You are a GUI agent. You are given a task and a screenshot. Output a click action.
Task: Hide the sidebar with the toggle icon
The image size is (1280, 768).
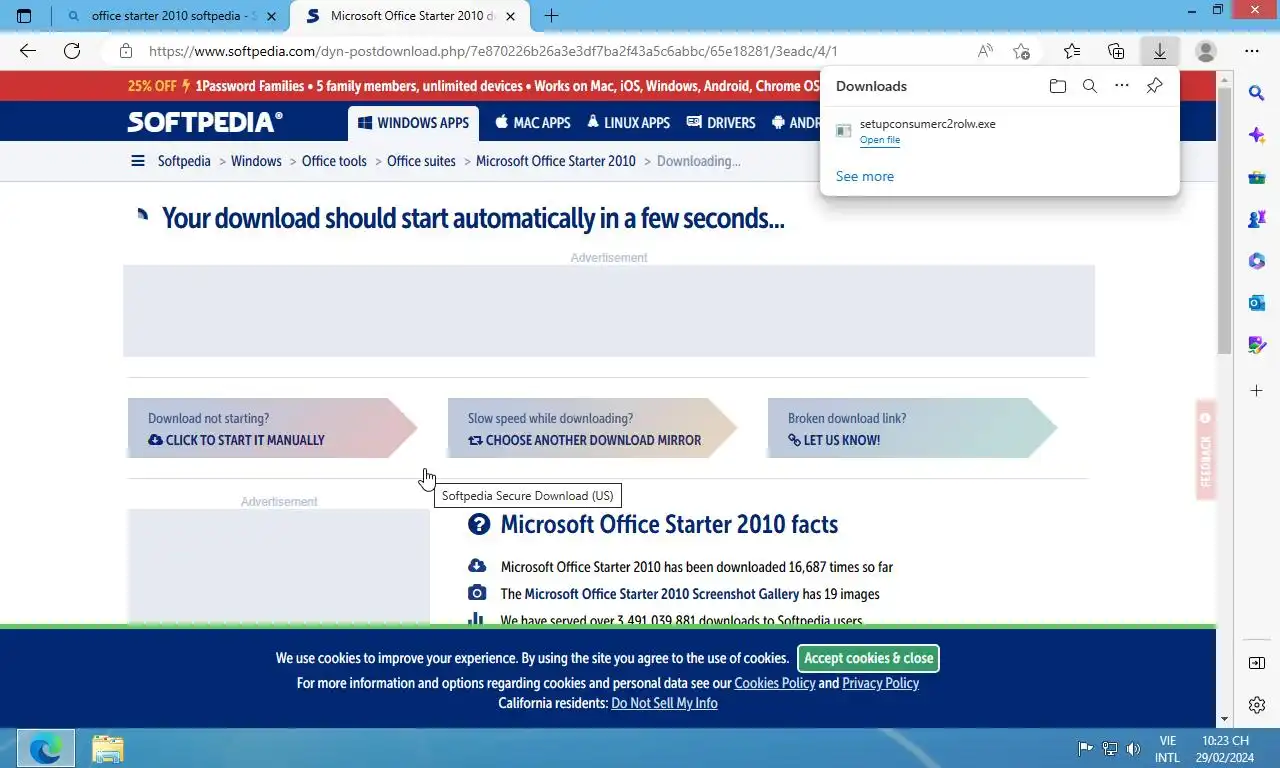(x=1257, y=663)
